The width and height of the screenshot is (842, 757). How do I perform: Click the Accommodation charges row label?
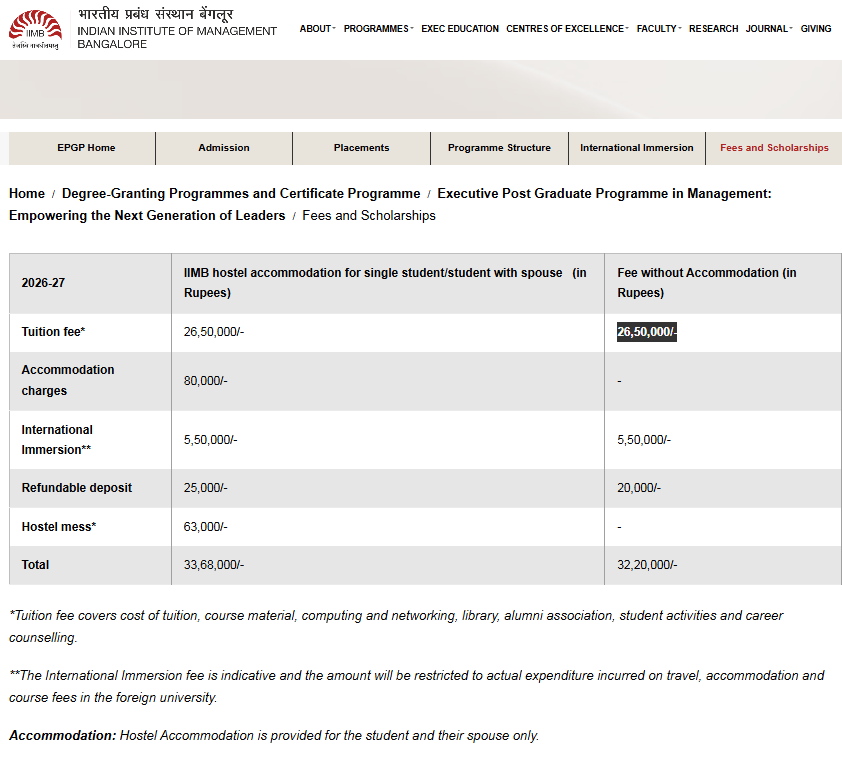[68, 380]
